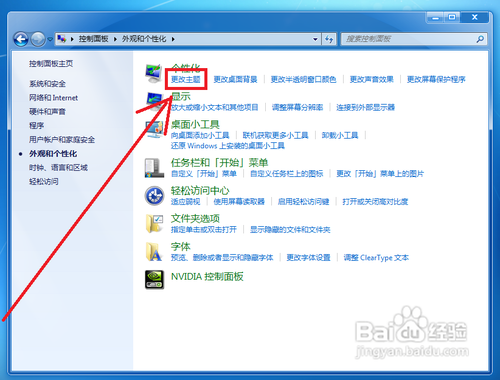Open the NVIDIA 控制面板 heading link

coord(207,277)
